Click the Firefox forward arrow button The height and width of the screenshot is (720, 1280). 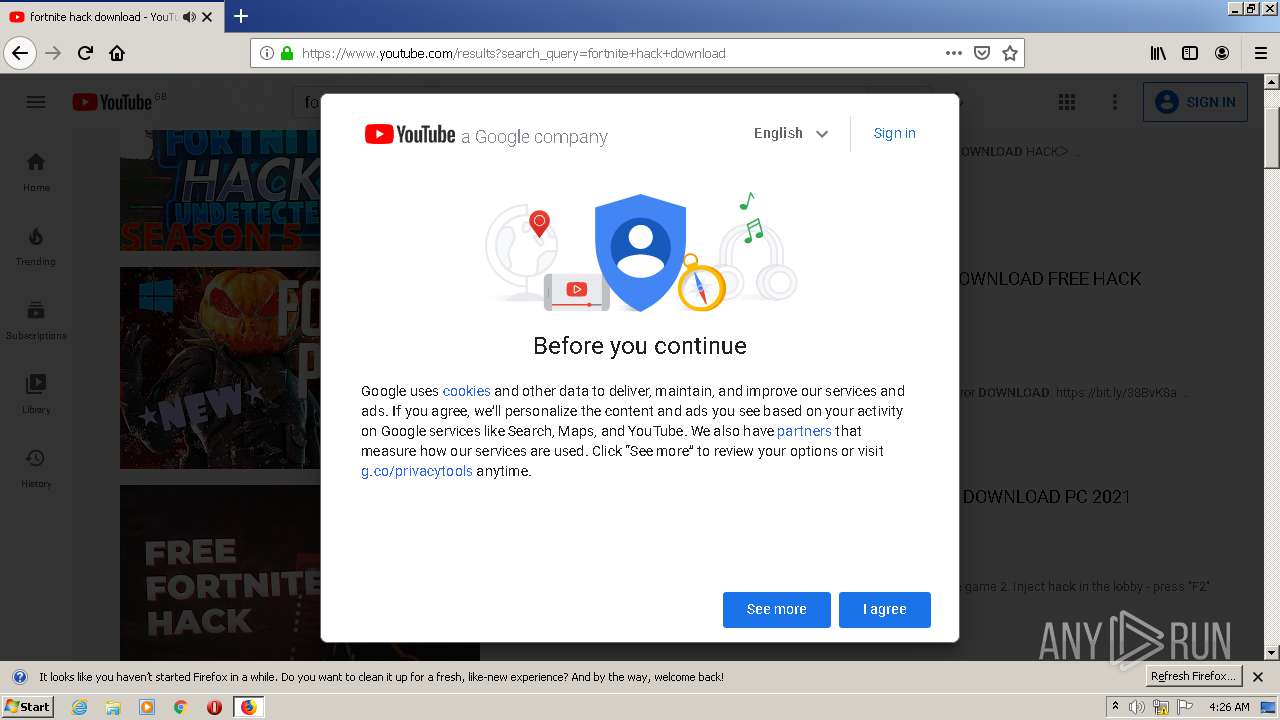click(54, 53)
